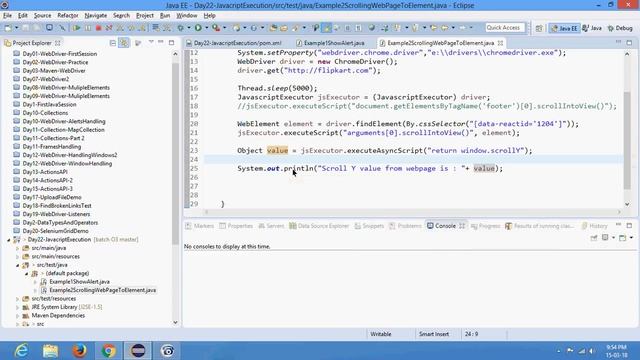Open the File menu
The width and height of the screenshot is (640, 360).
click(x=7, y=16)
